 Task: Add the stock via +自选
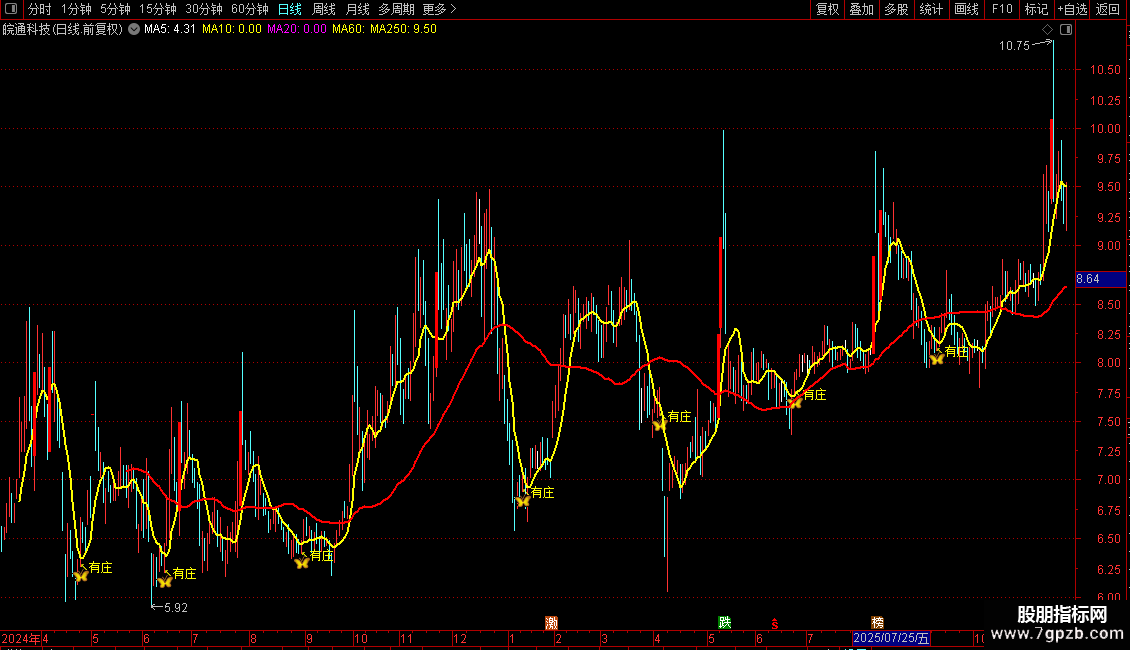[x=1071, y=9]
